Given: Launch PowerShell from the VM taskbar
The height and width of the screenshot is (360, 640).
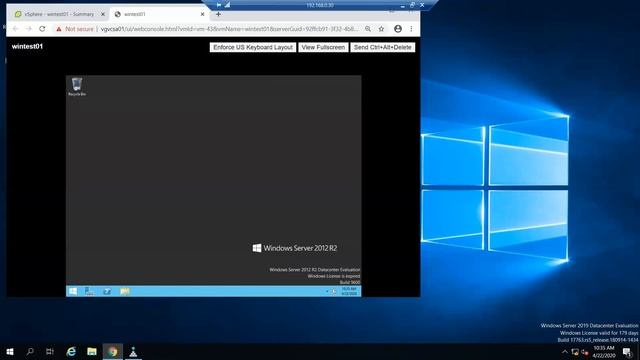Looking at the screenshot, I should 107,291.
